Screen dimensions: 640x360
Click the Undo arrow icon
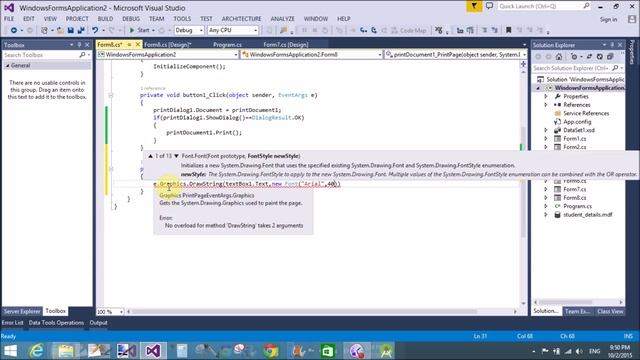pyautogui.click(x=95, y=30)
